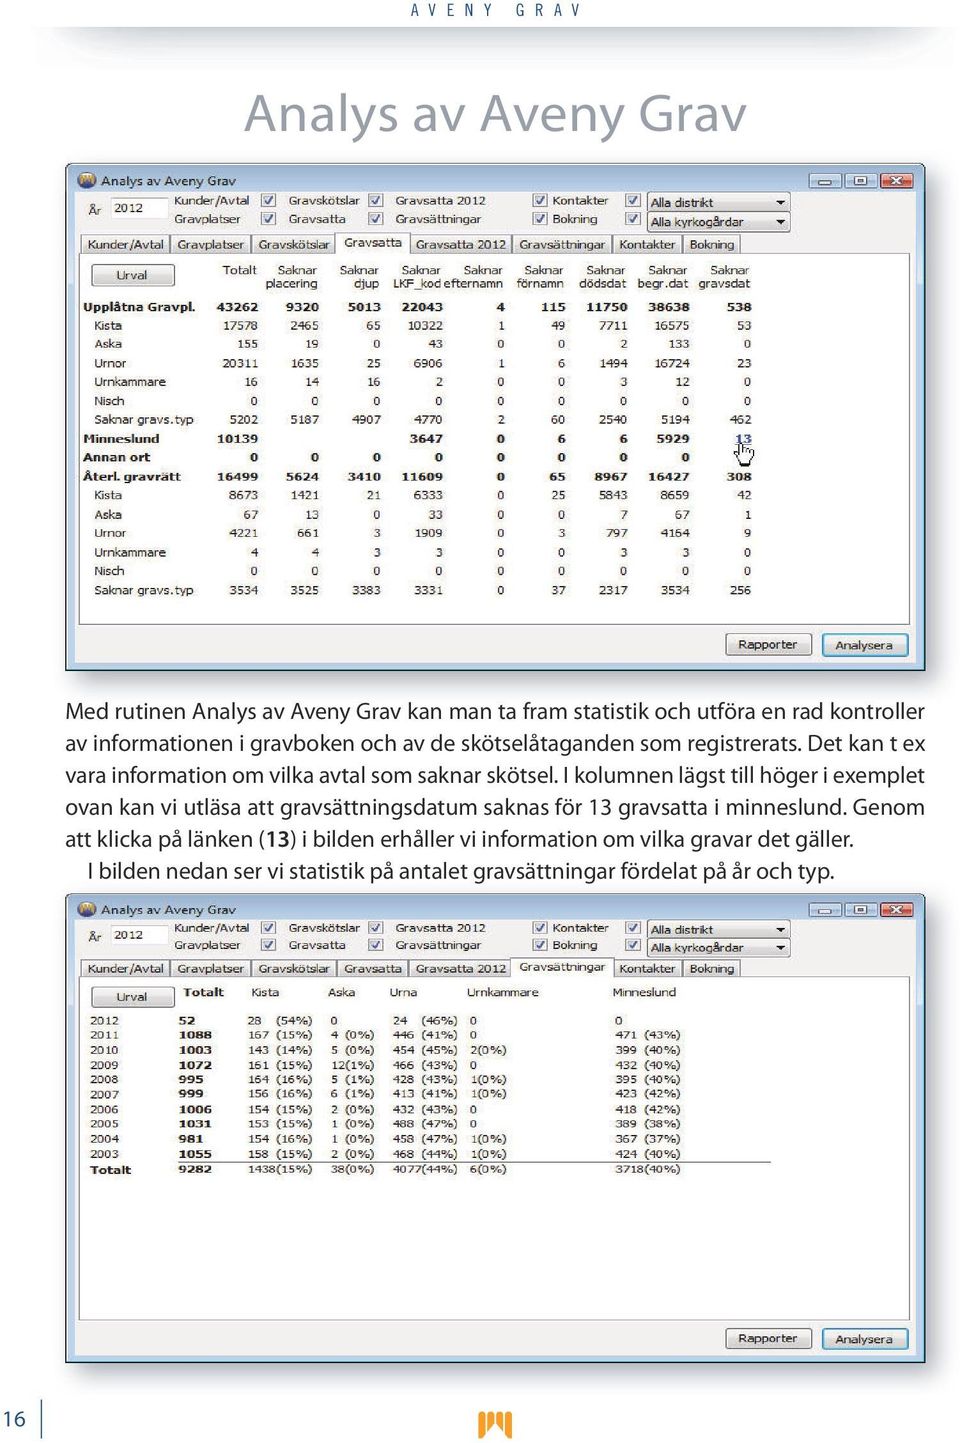This screenshot has width=960, height=1443.
Task: Click Minneslund row label in upper window
Action: click(x=121, y=439)
